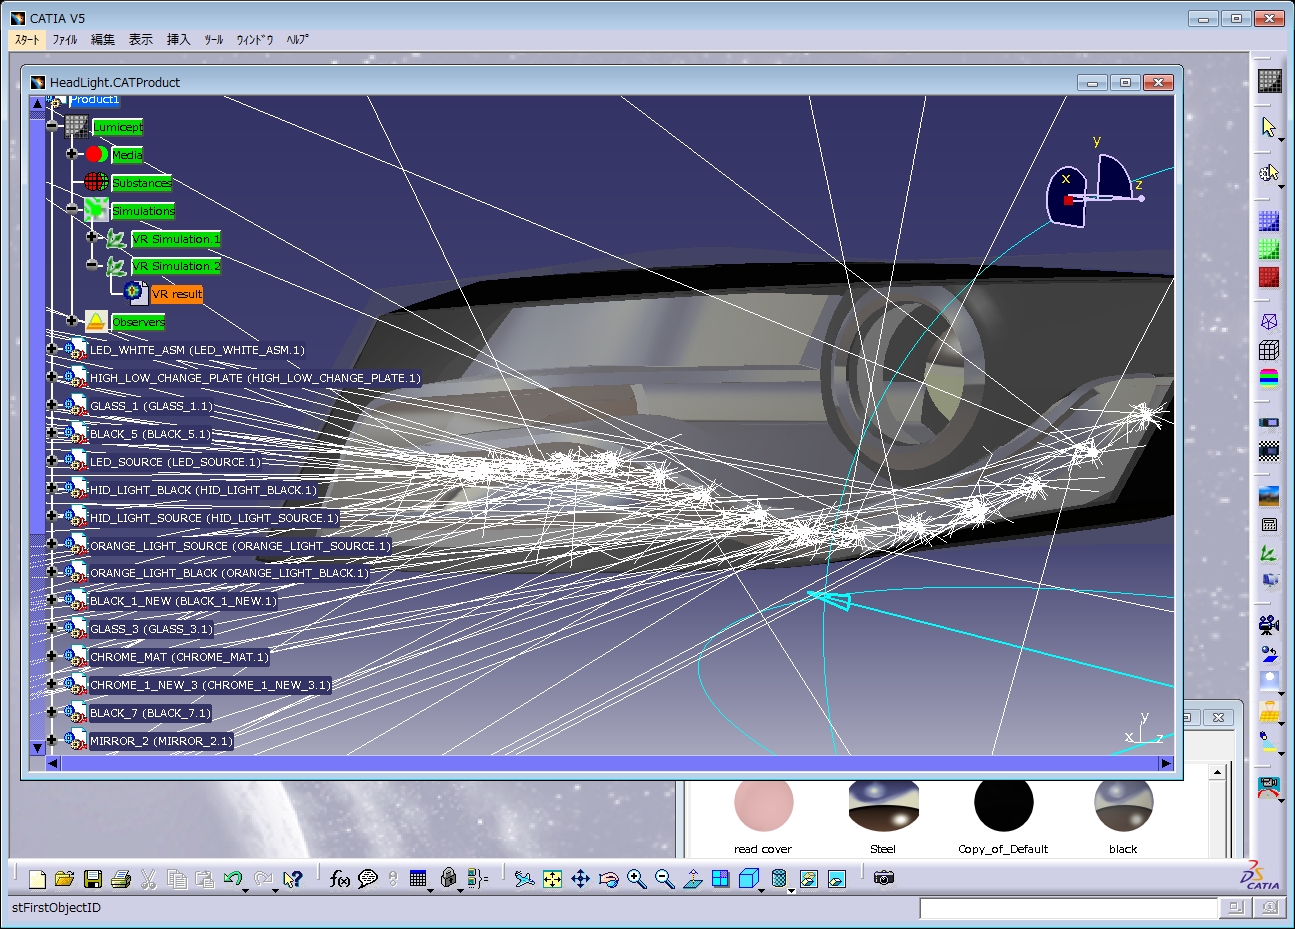1295x929 pixels.
Task: Click the green grid icon in right toolbar
Action: (1269, 249)
